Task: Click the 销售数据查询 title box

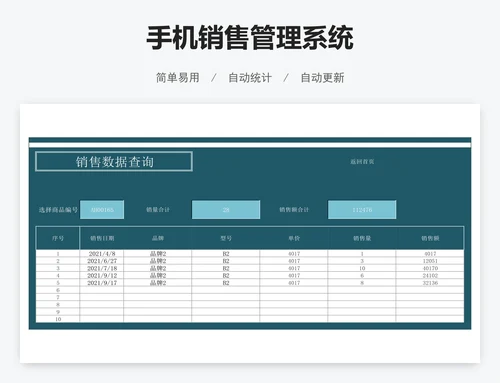Action: coord(114,162)
